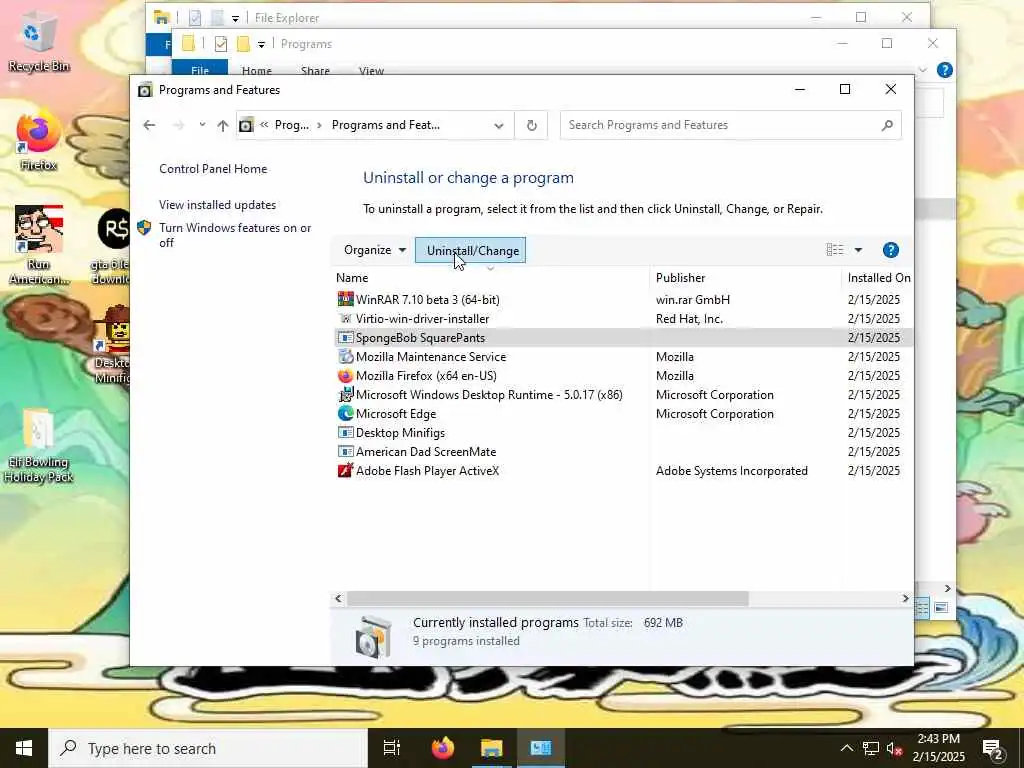Viewport: 1024px width, 768px height.
Task: Select the Microsoft Edge program name
Action: click(x=396, y=413)
